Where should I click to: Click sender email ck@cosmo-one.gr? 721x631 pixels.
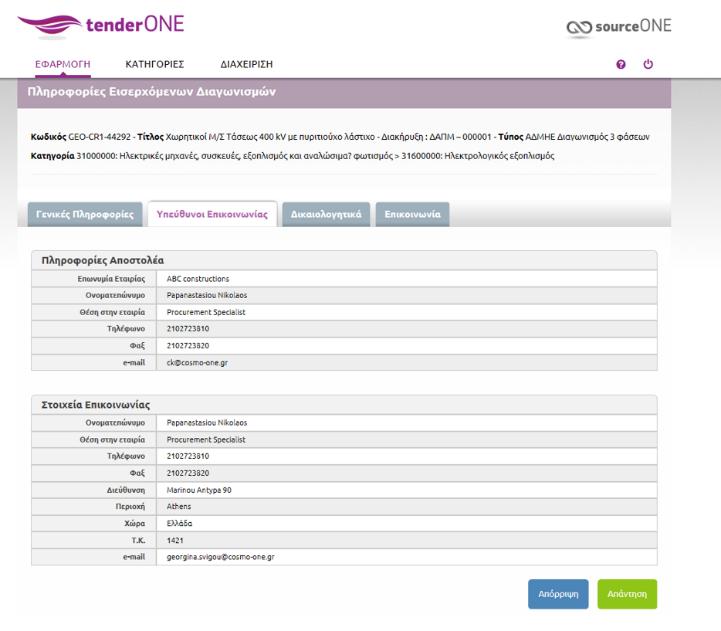click(x=197, y=362)
